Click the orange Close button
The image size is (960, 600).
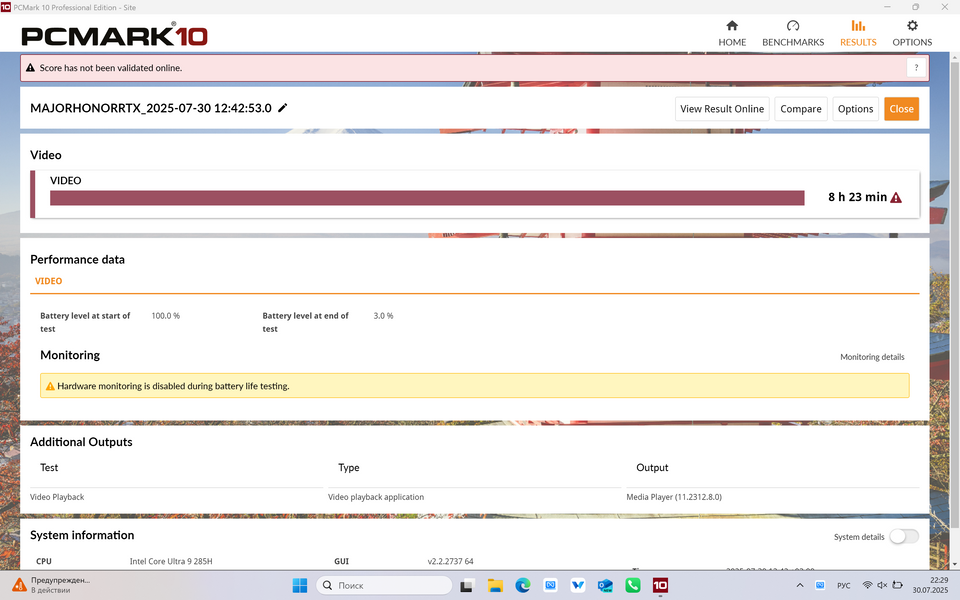point(901,109)
